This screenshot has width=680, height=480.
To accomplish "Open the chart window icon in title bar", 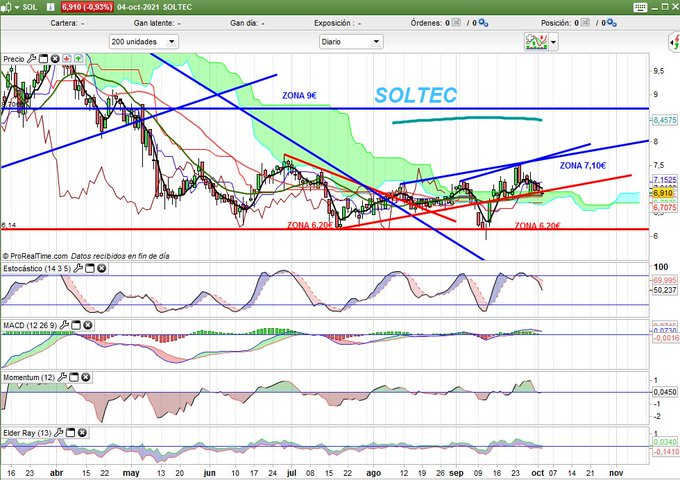I will point(6,7).
